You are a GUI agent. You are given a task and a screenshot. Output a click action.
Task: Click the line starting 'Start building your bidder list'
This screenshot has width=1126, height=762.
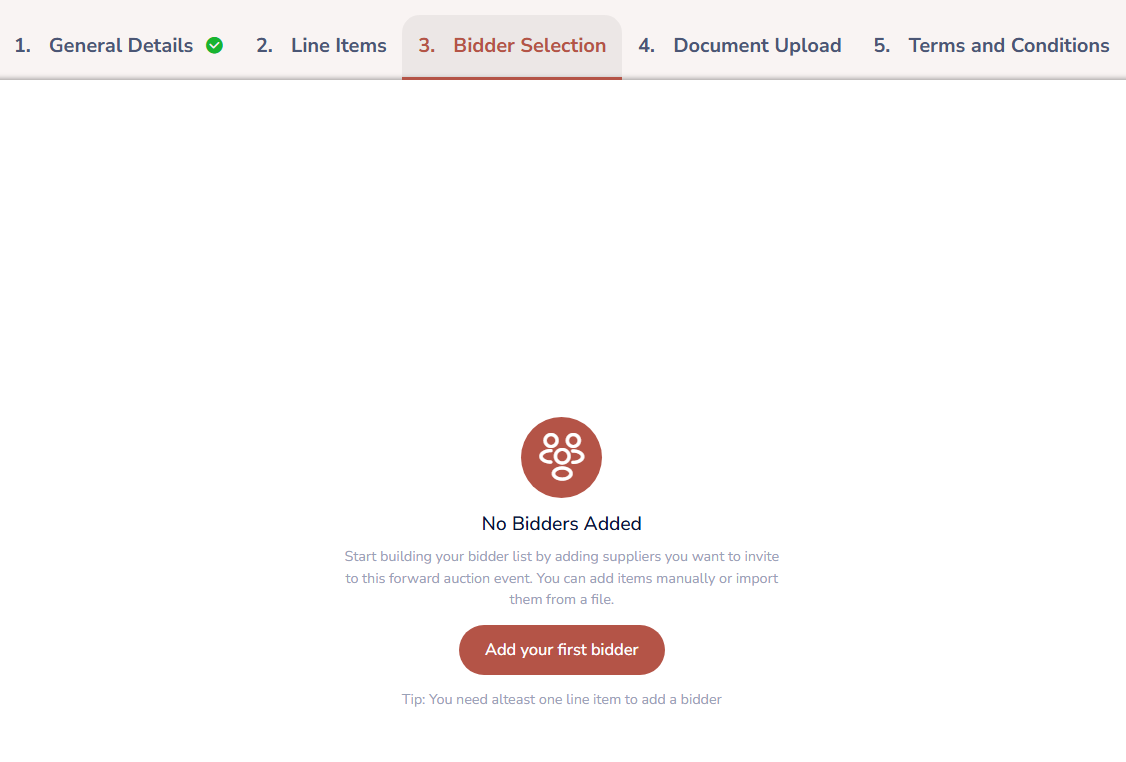[562, 557]
